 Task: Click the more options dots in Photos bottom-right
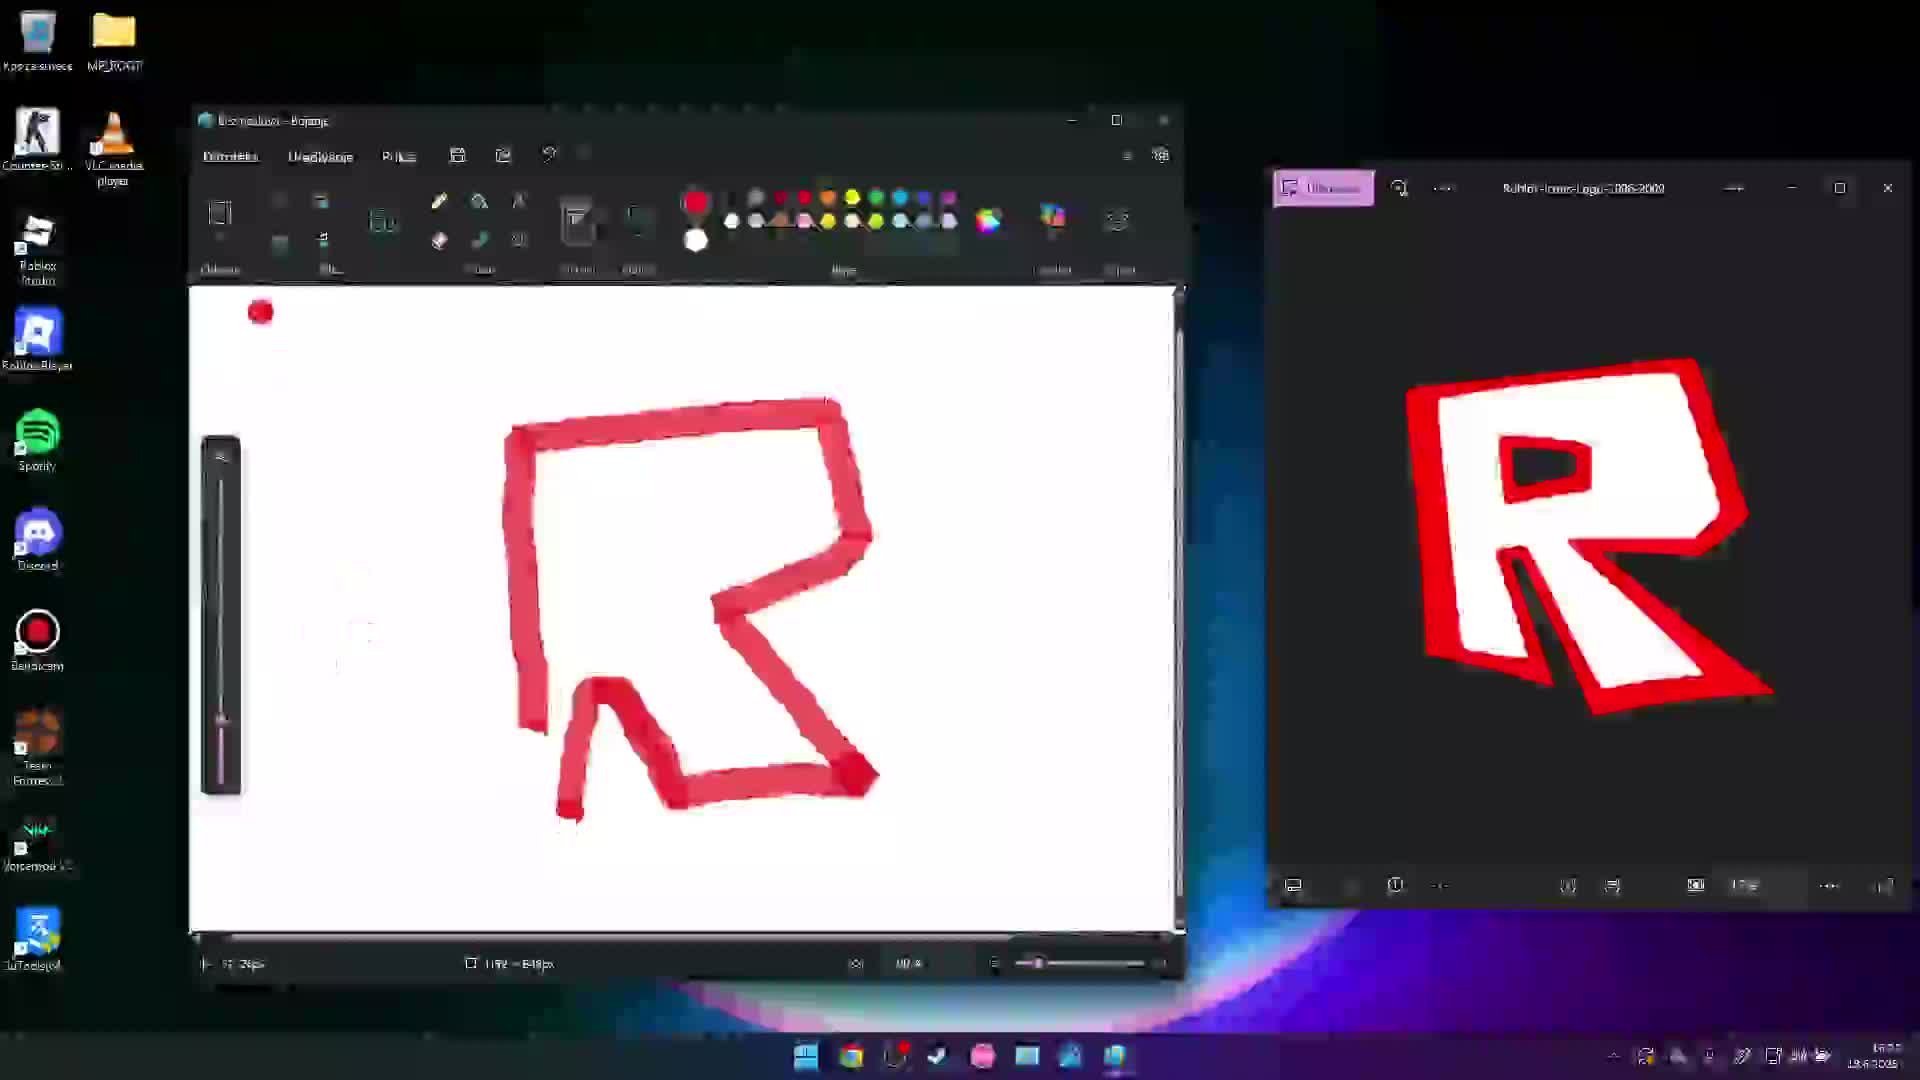pos(1829,886)
